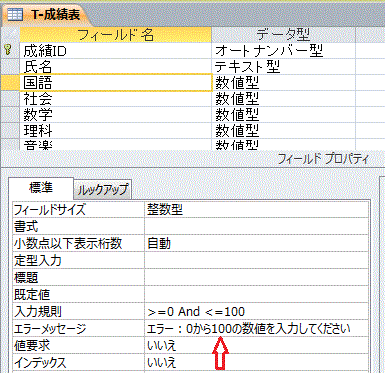Screen dimensions: 385x373
Task: Click the row selector for 社会
Action: click(10, 99)
